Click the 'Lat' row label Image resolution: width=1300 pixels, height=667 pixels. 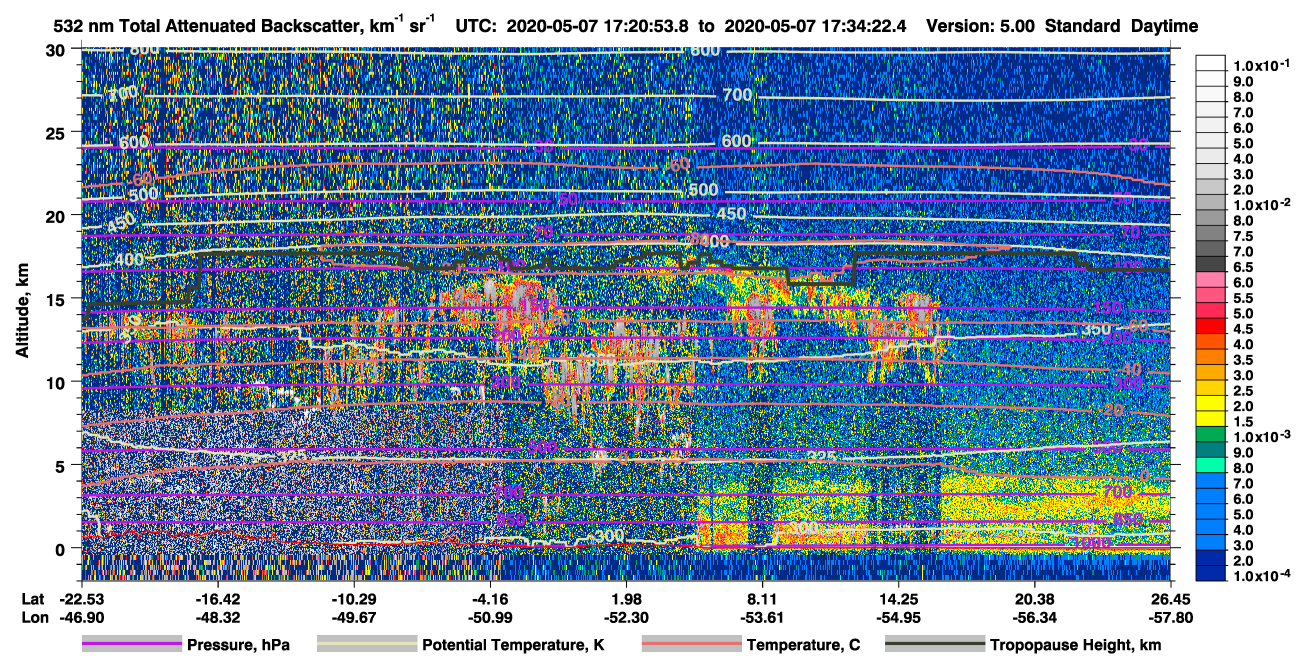click(34, 599)
